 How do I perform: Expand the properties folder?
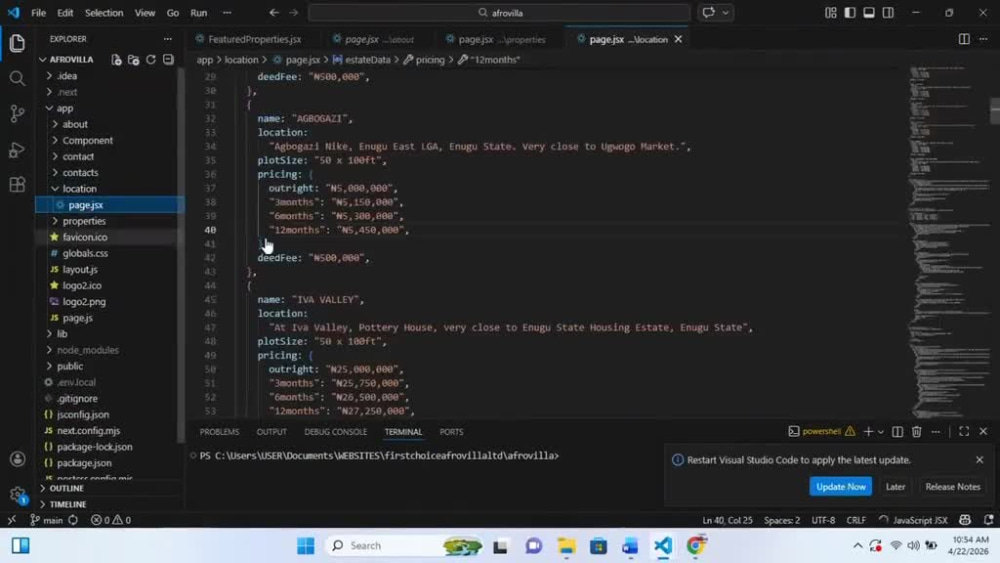(55, 221)
